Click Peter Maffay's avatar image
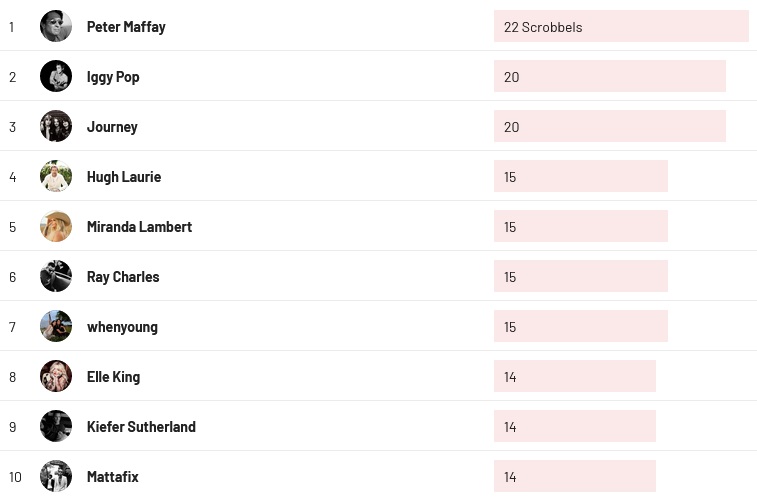Viewport: 757px width, 500px height. coord(56,26)
